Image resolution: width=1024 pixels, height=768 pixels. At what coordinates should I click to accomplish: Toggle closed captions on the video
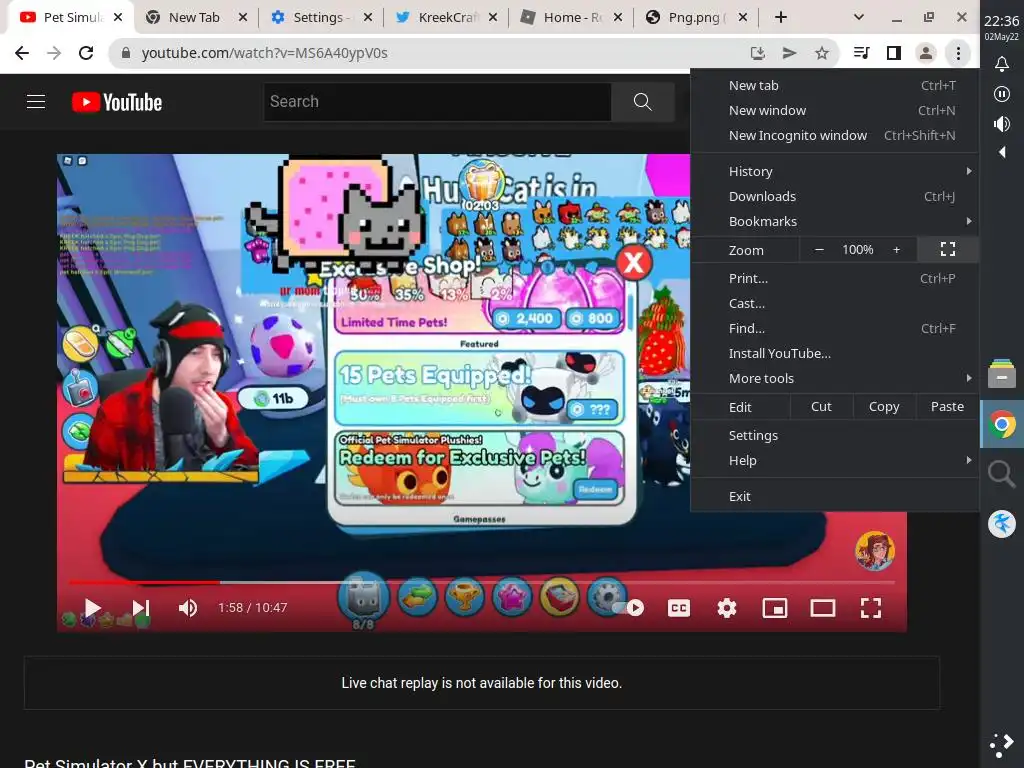(x=679, y=608)
